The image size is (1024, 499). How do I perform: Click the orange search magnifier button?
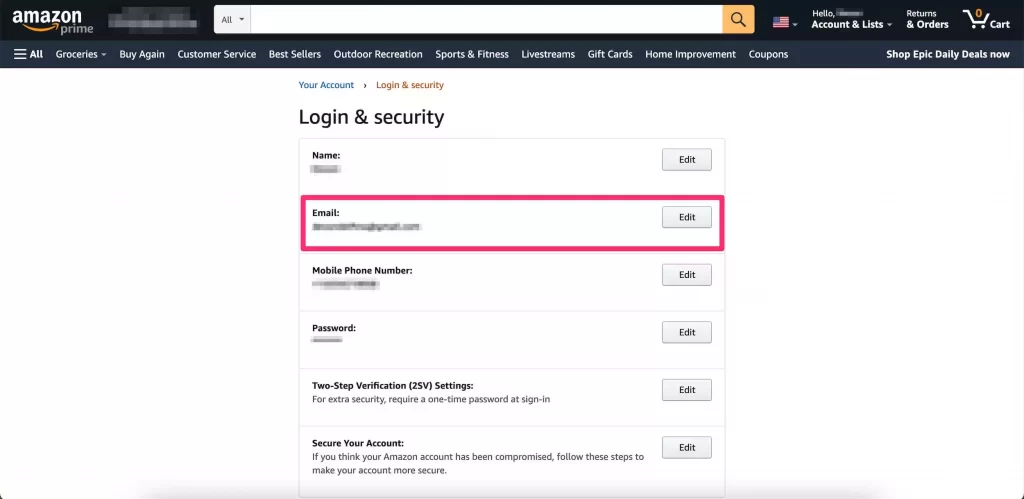(x=738, y=19)
